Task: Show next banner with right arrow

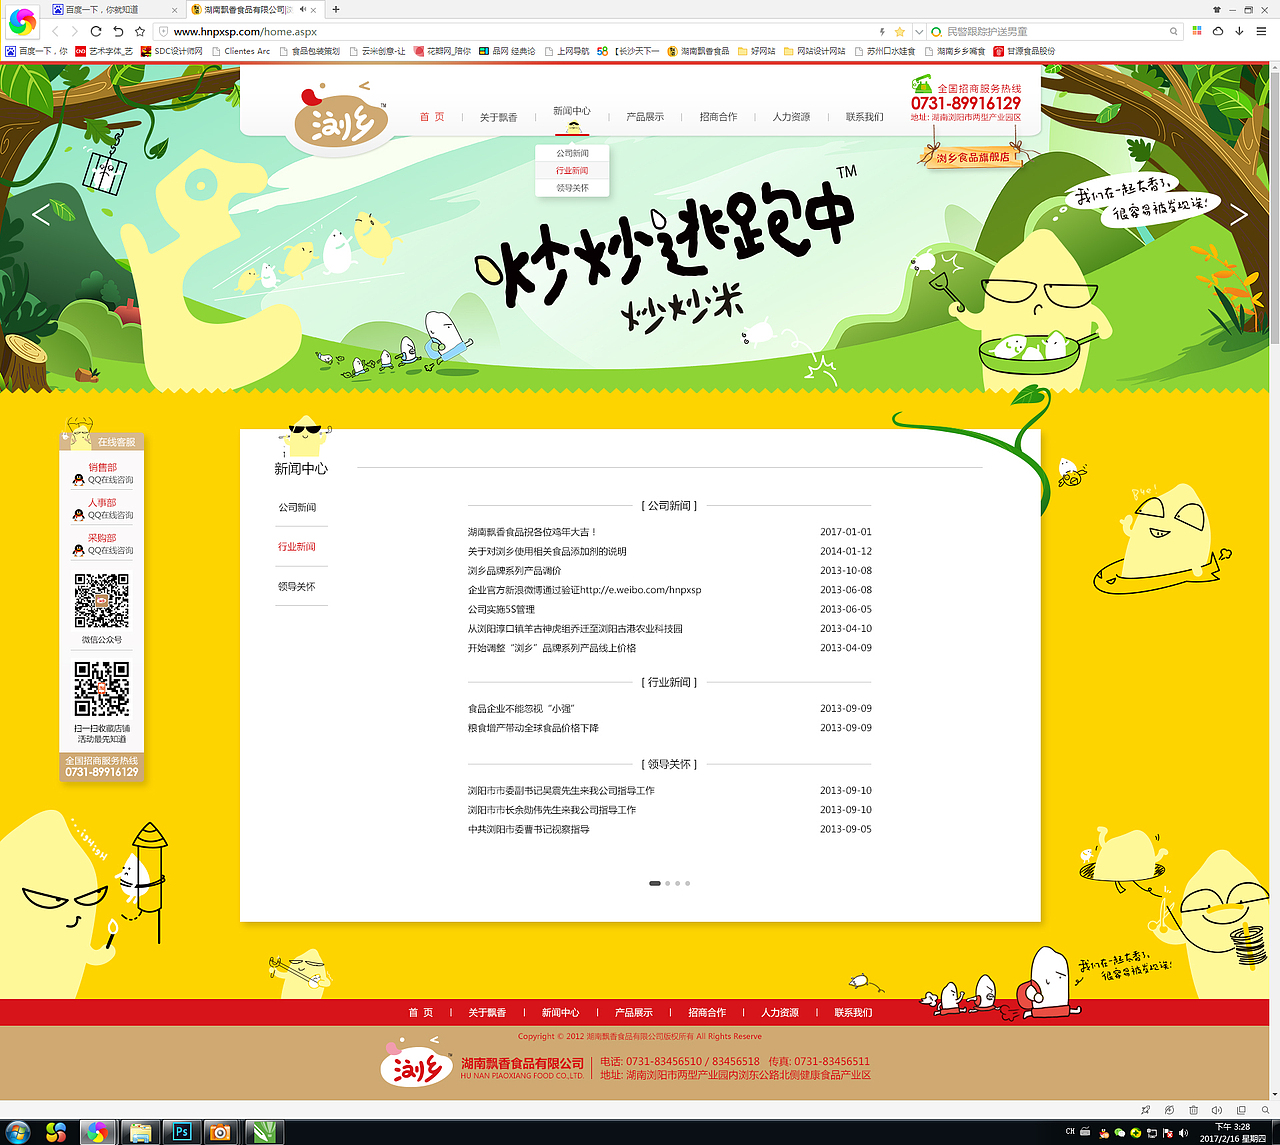Action: pyautogui.click(x=1238, y=214)
